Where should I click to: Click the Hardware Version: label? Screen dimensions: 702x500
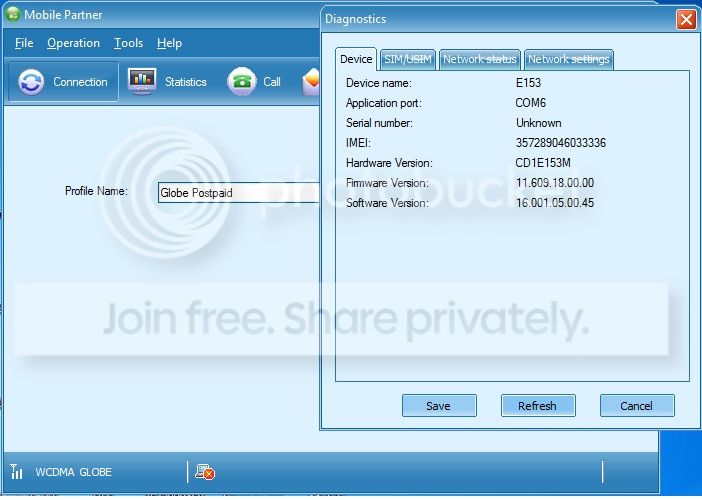[389, 163]
